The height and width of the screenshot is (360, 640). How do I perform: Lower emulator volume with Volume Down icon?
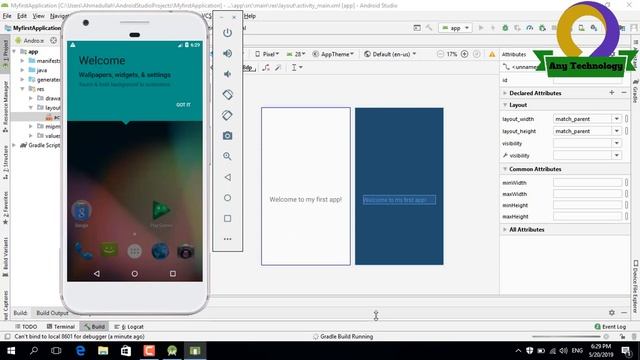227,74
